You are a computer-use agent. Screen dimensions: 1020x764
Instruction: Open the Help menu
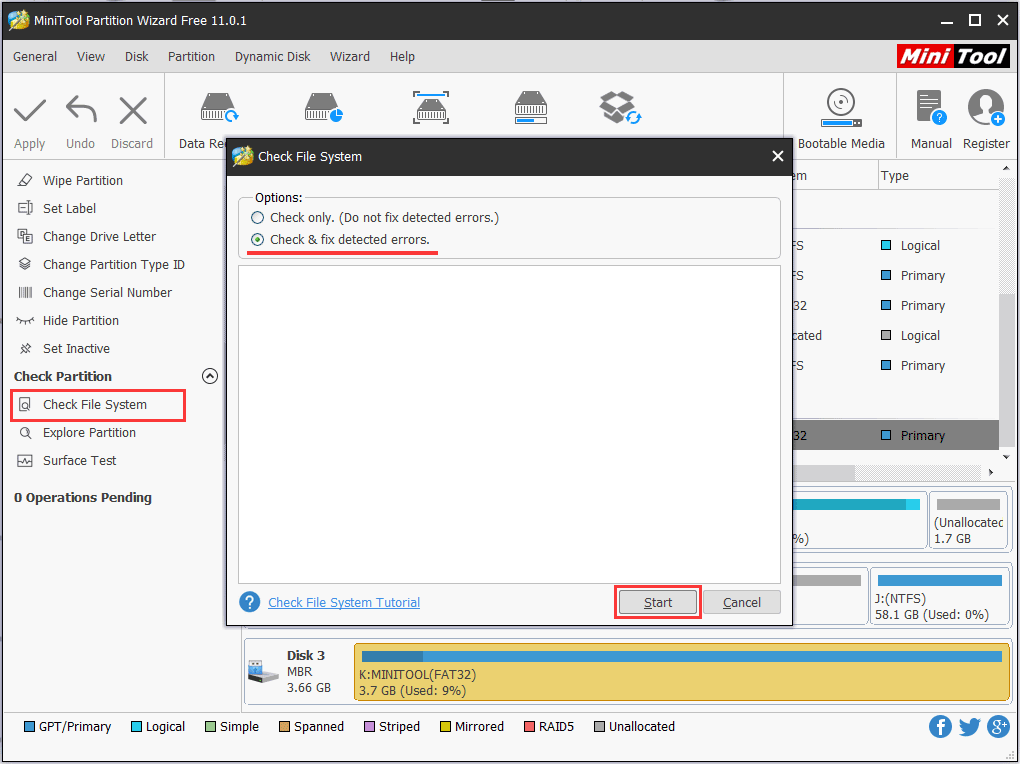coord(402,57)
